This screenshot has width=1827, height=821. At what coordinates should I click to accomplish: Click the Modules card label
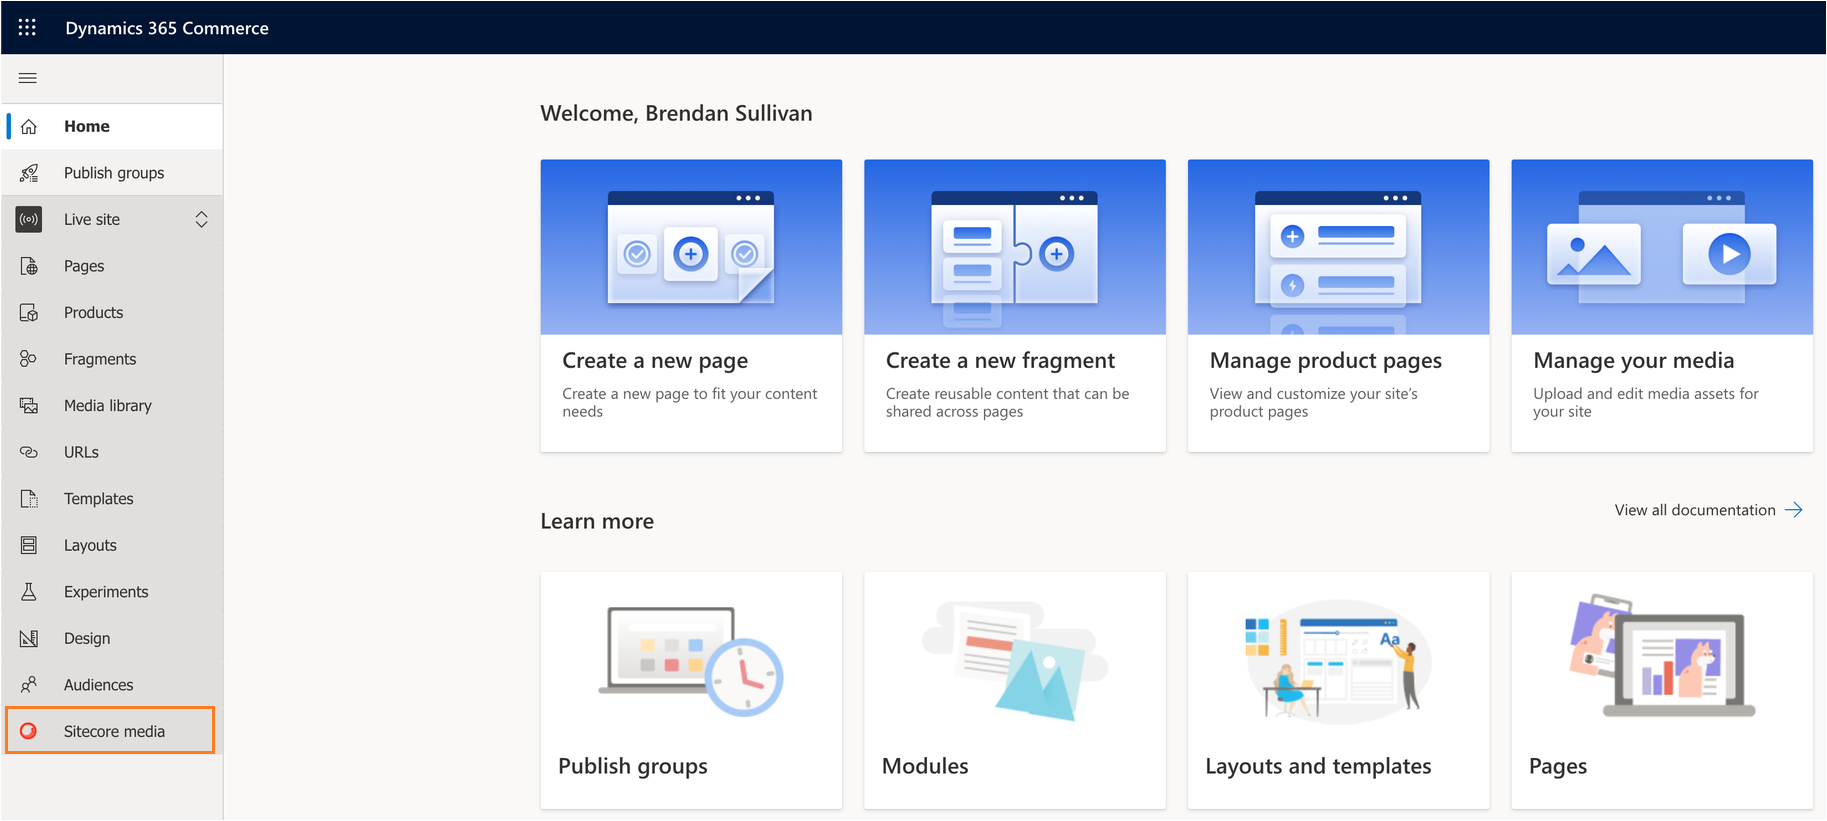click(x=925, y=767)
